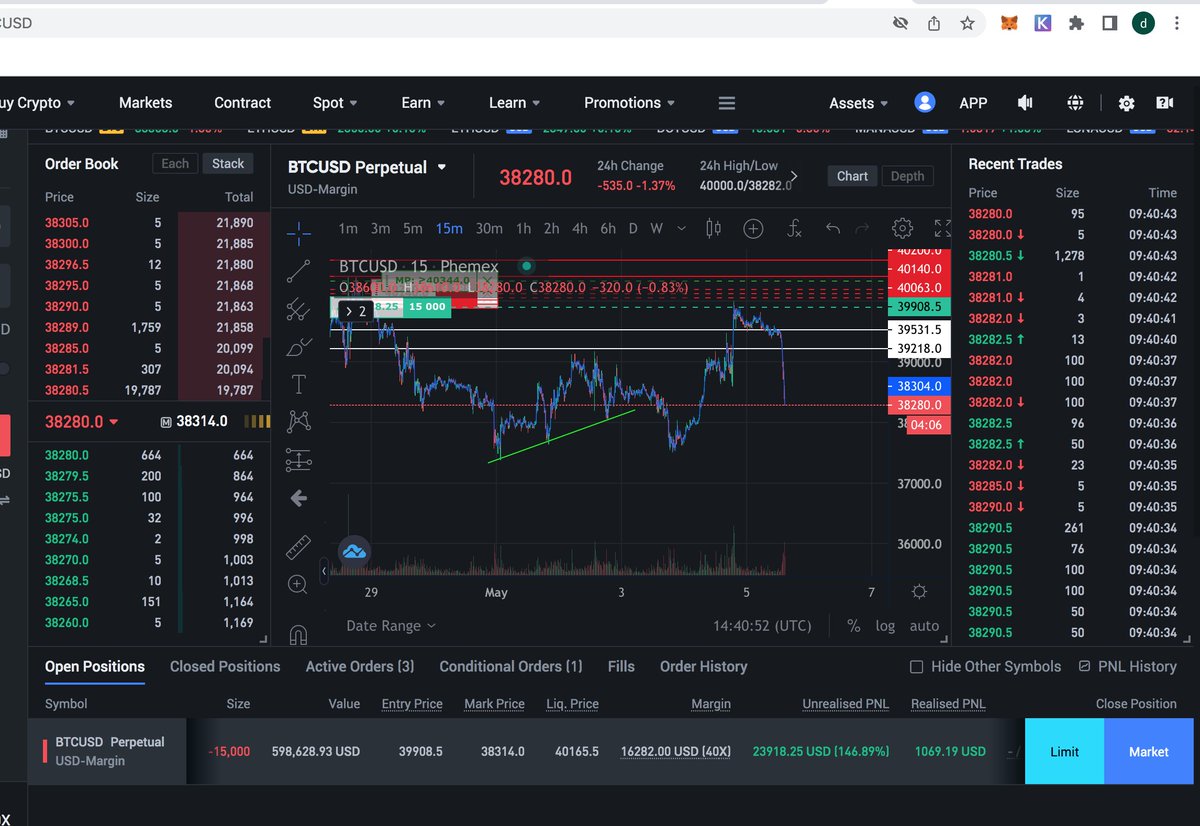Open the help video icon
The image size is (1200, 826).
[1165, 102]
